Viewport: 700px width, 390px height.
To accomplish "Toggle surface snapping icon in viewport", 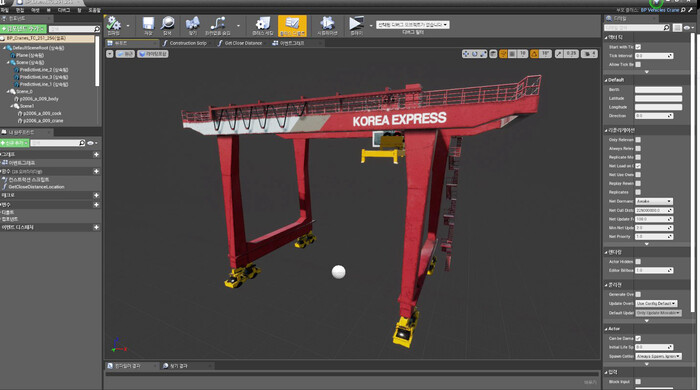I will [x=503, y=54].
